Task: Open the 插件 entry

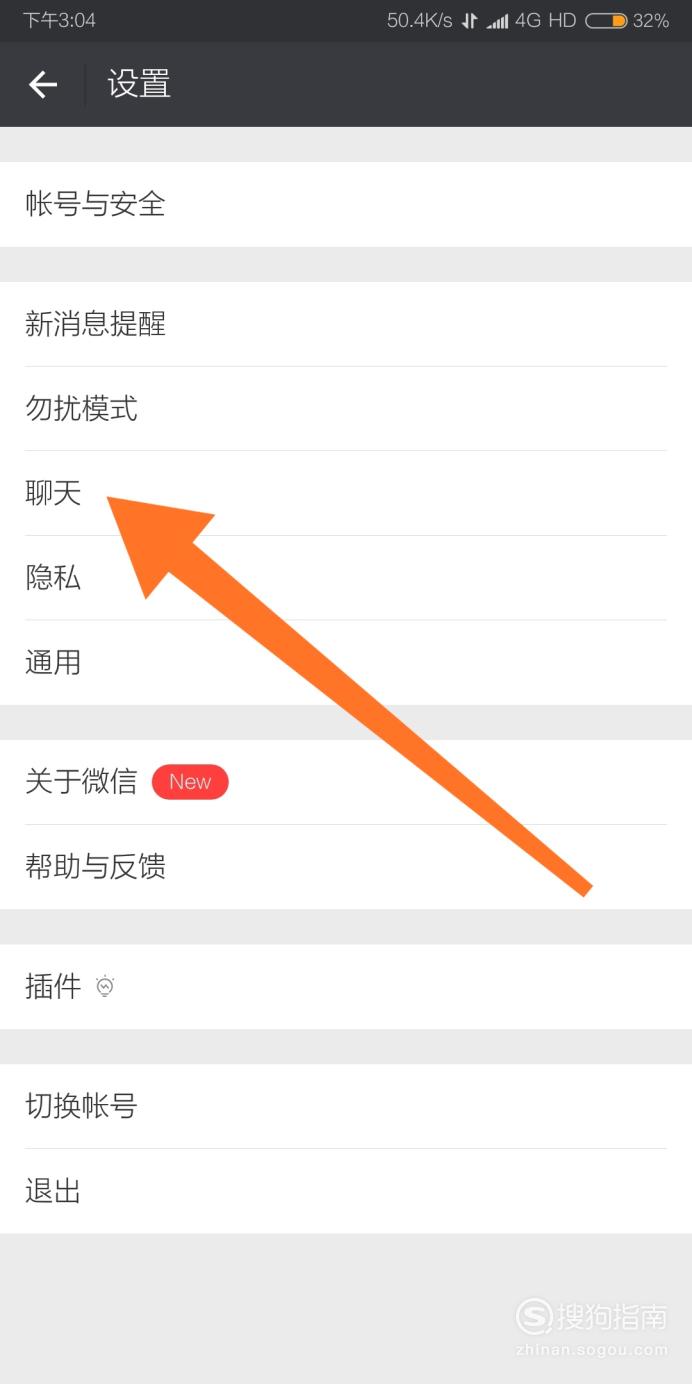Action: tap(346, 987)
